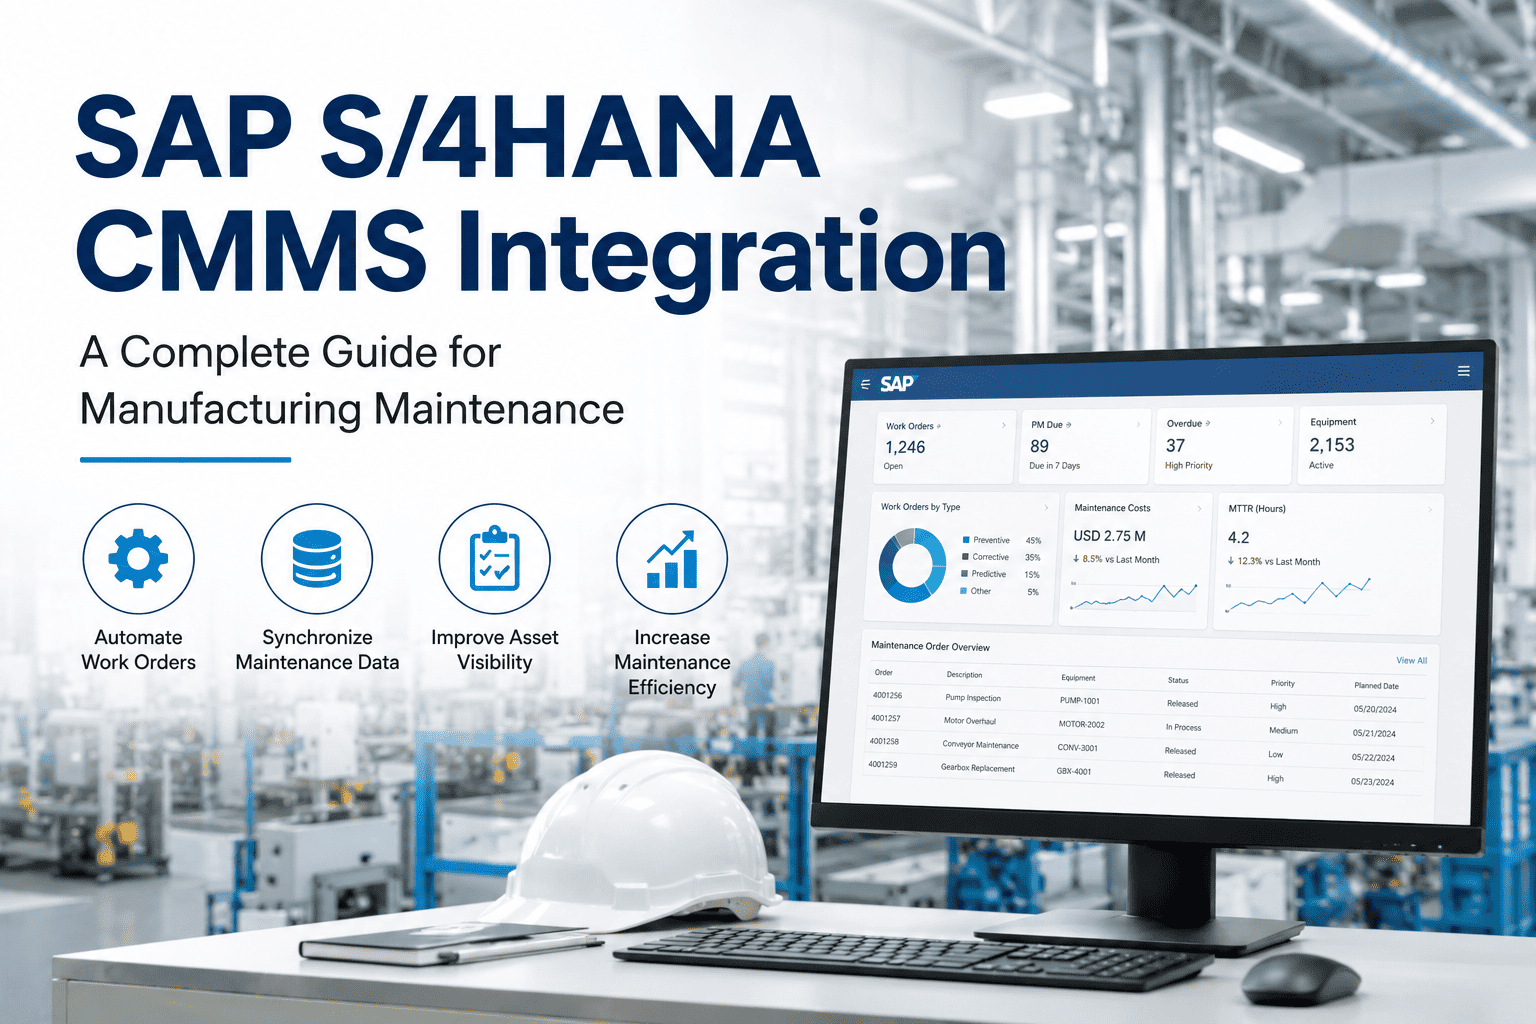Select the Status column header

click(1178, 680)
